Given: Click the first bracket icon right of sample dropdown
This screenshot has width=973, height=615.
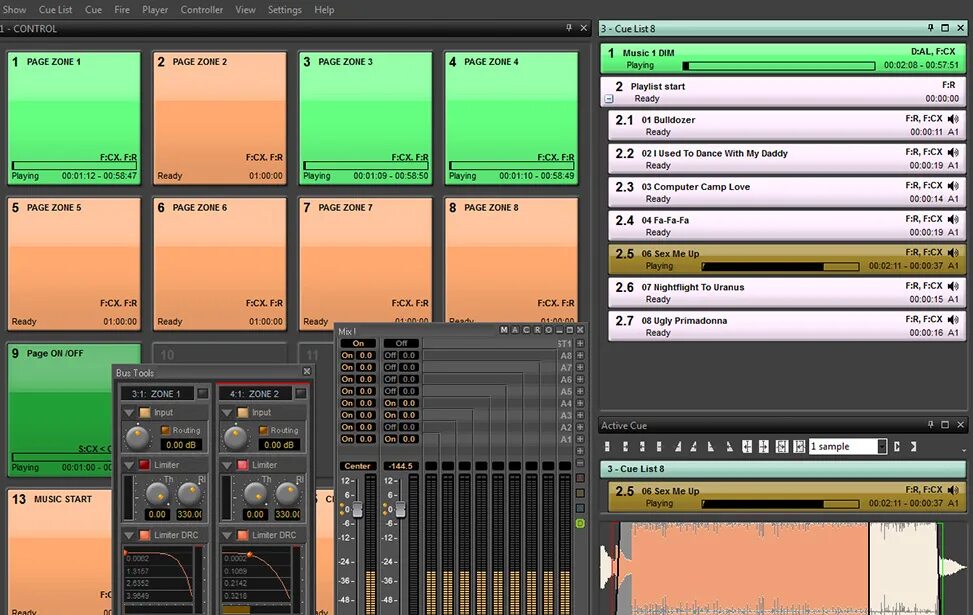Looking at the screenshot, I should pyautogui.click(x=897, y=446).
